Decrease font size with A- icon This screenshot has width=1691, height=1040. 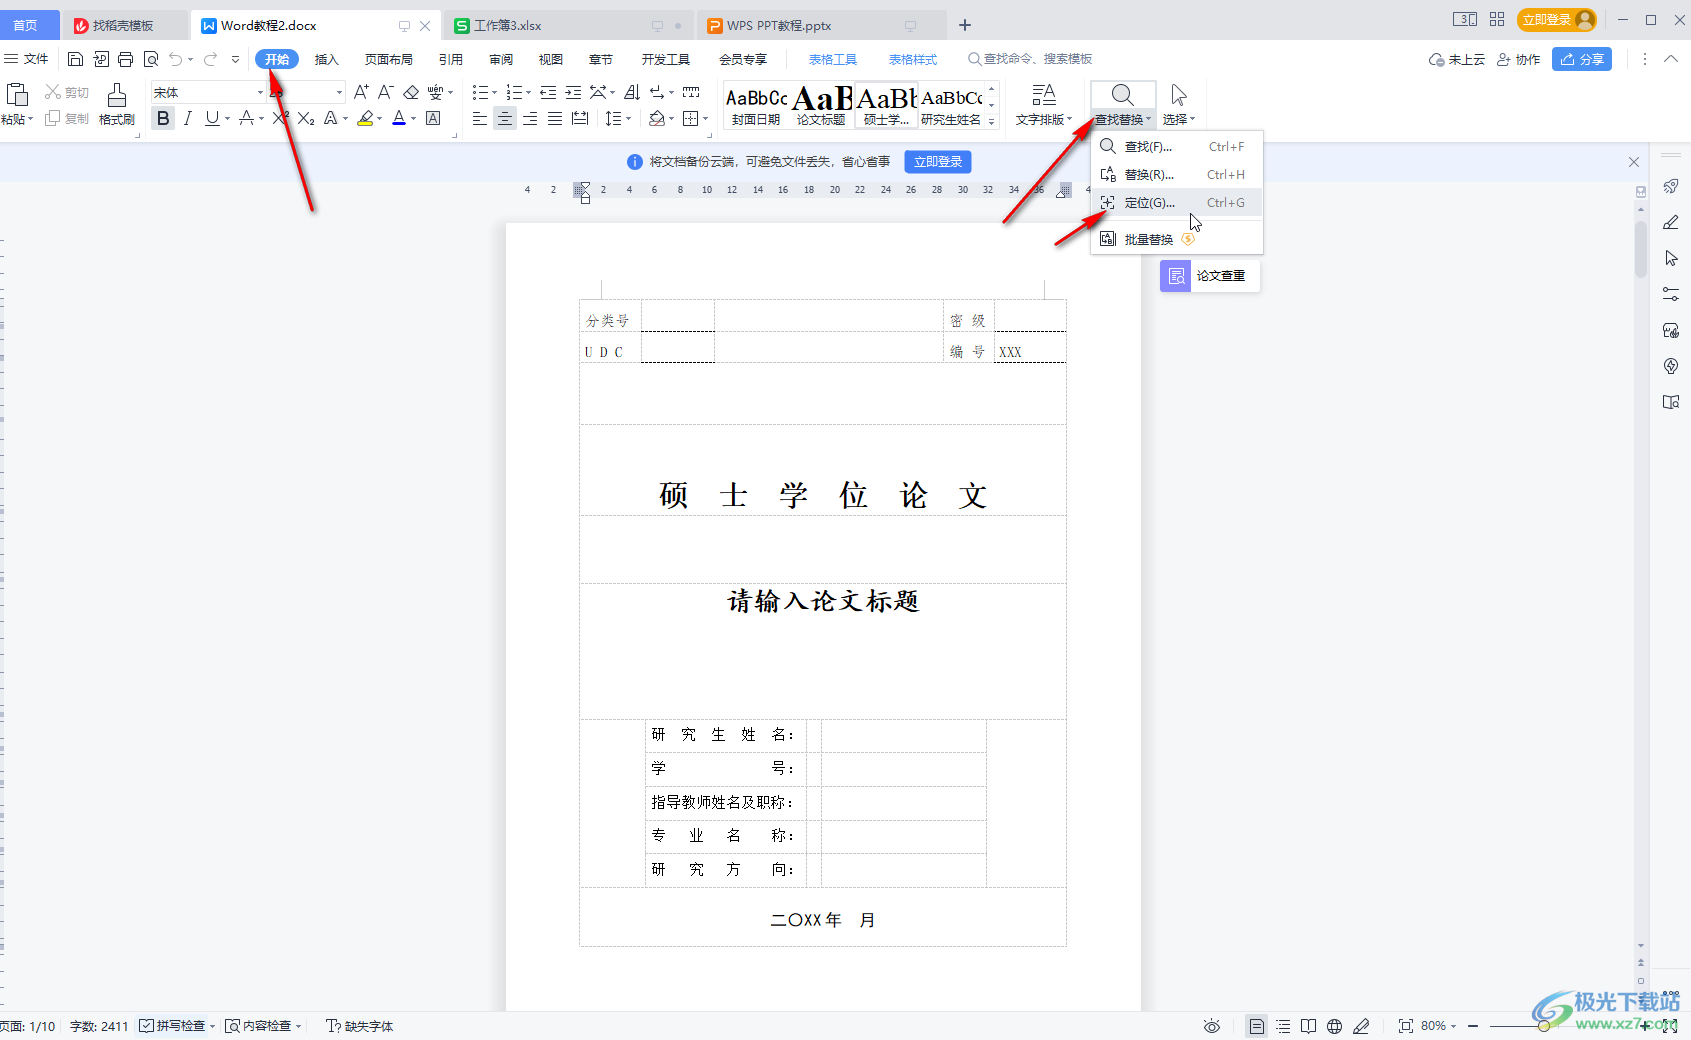[385, 92]
